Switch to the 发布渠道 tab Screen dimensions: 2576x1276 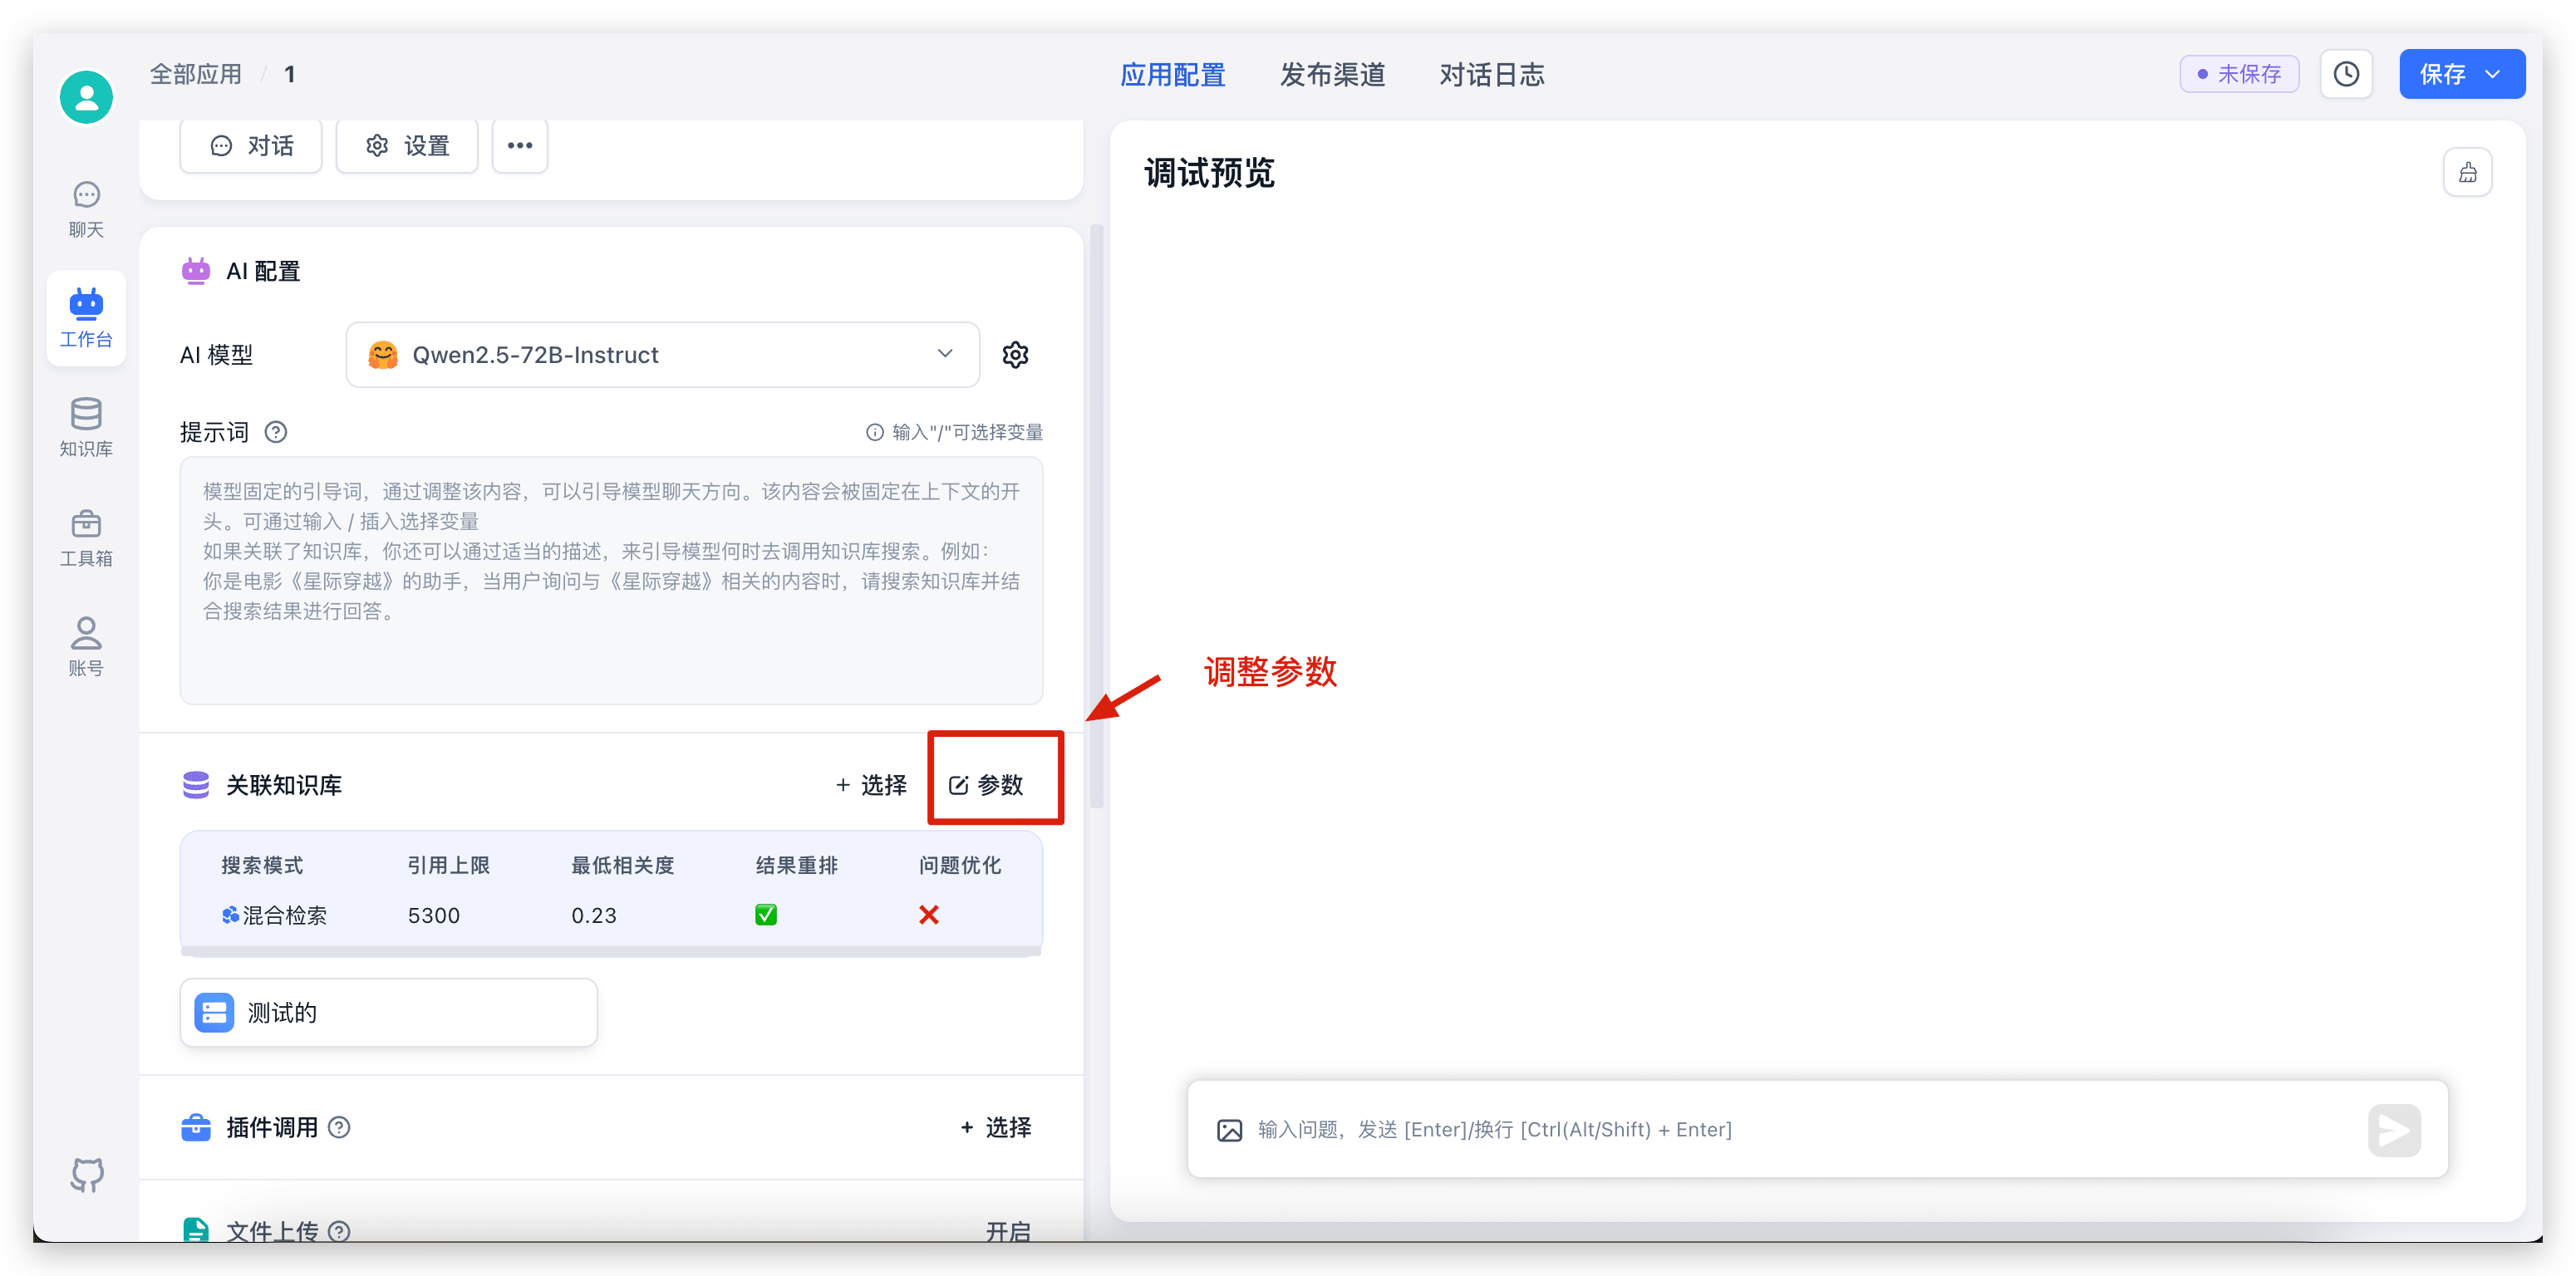click(x=1332, y=75)
